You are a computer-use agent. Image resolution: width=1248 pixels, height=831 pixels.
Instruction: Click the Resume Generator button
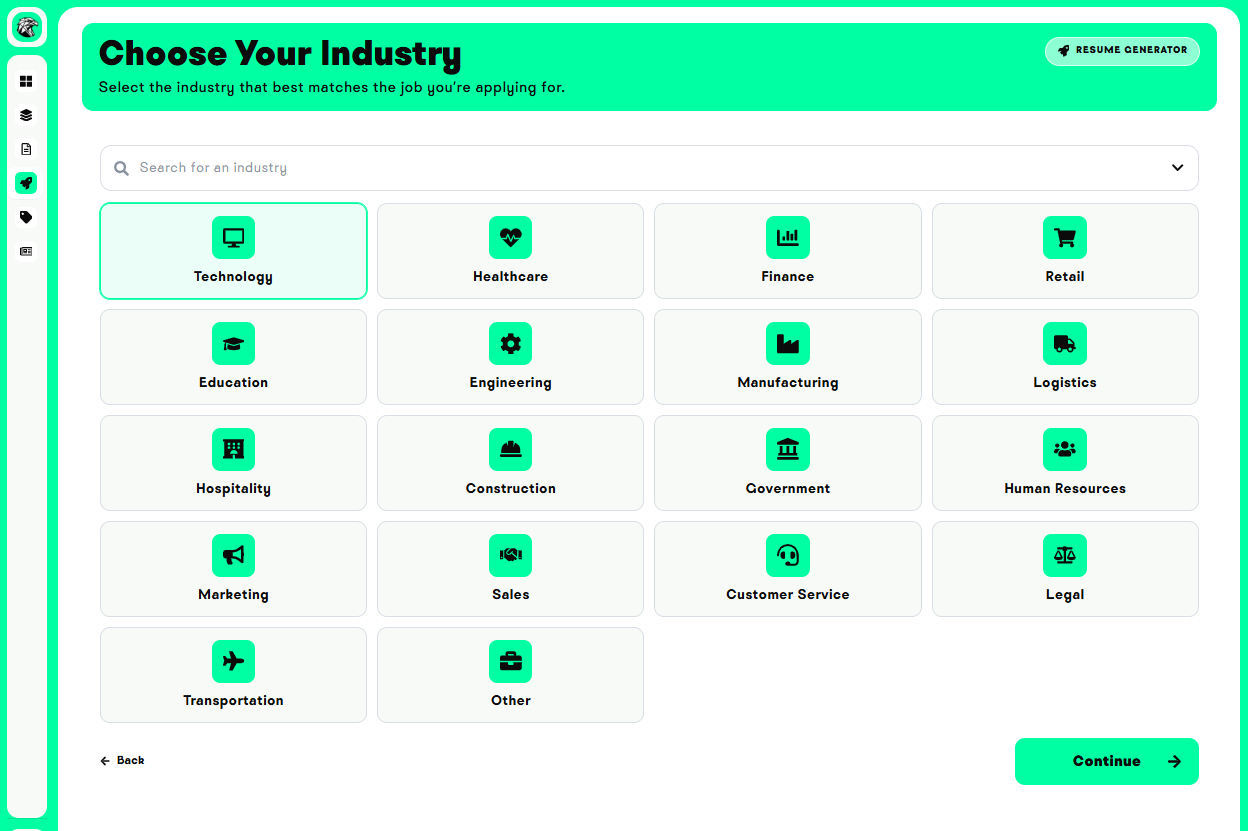(1122, 51)
